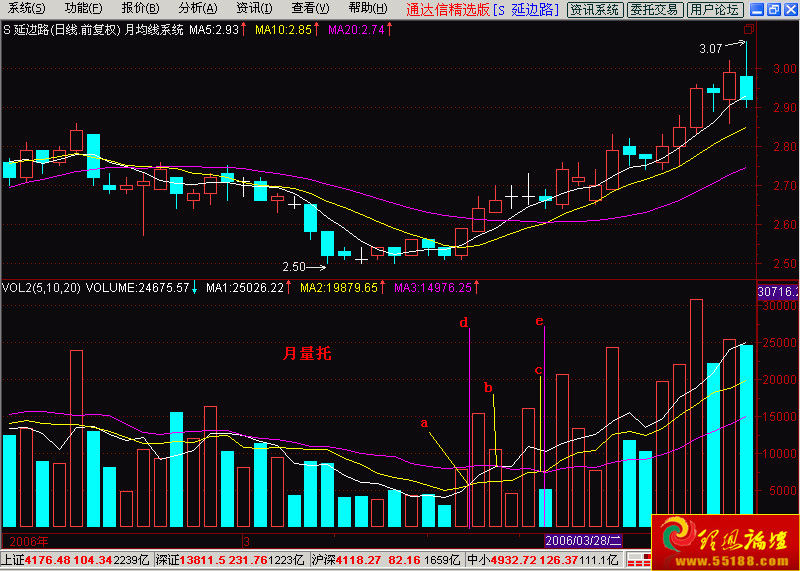Click the 月量托 label in volume panel
Image resolution: width=800 pixels, height=571 pixels.
306,353
